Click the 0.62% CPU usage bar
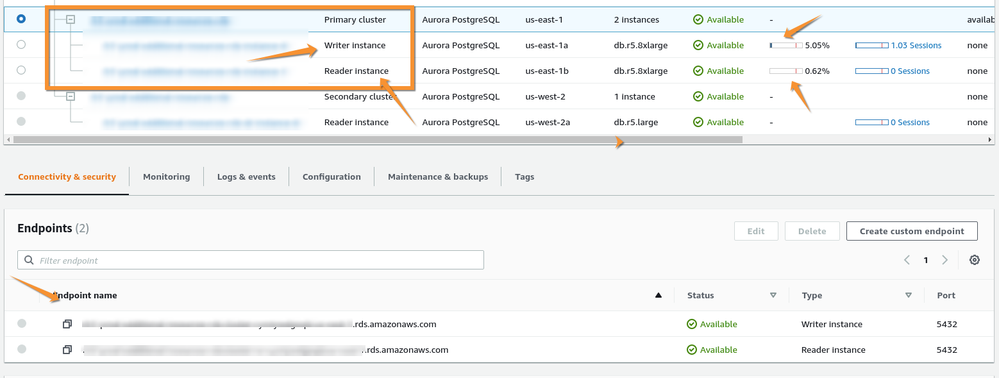 786,71
